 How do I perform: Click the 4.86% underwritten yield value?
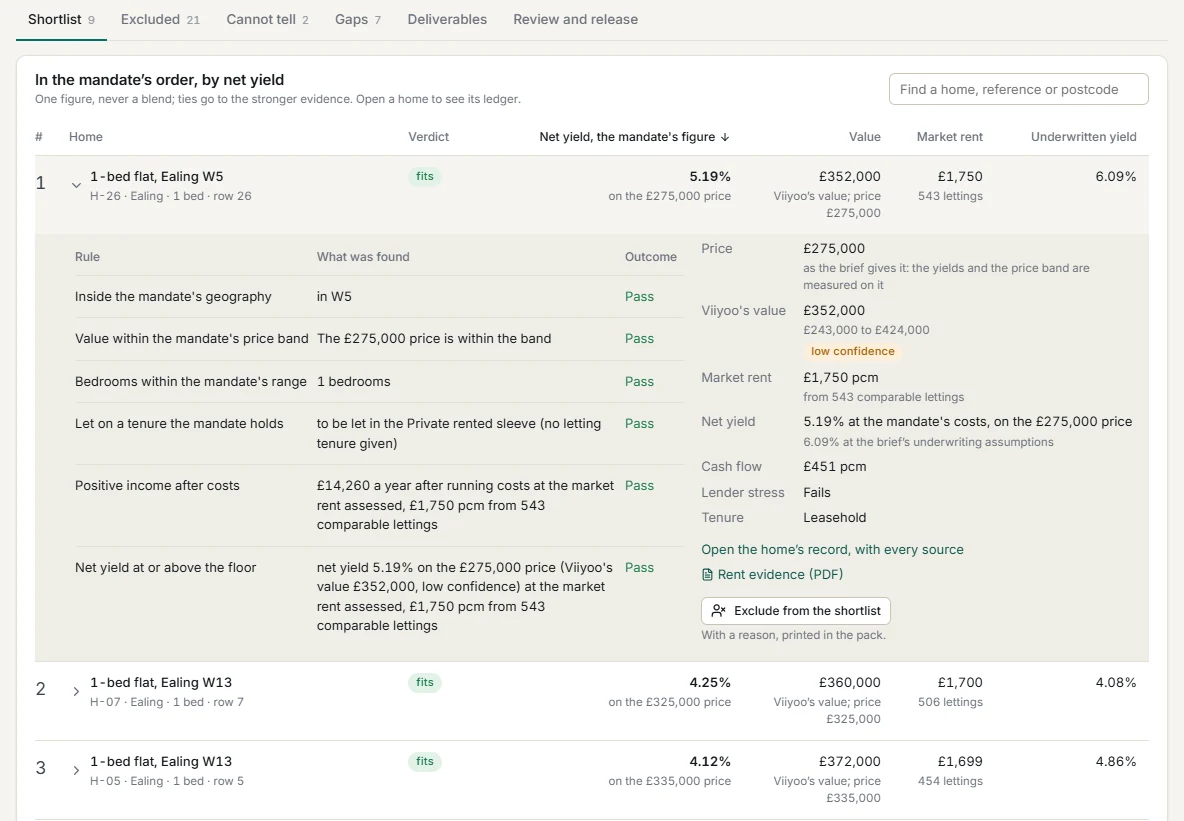pyautogui.click(x=1116, y=762)
